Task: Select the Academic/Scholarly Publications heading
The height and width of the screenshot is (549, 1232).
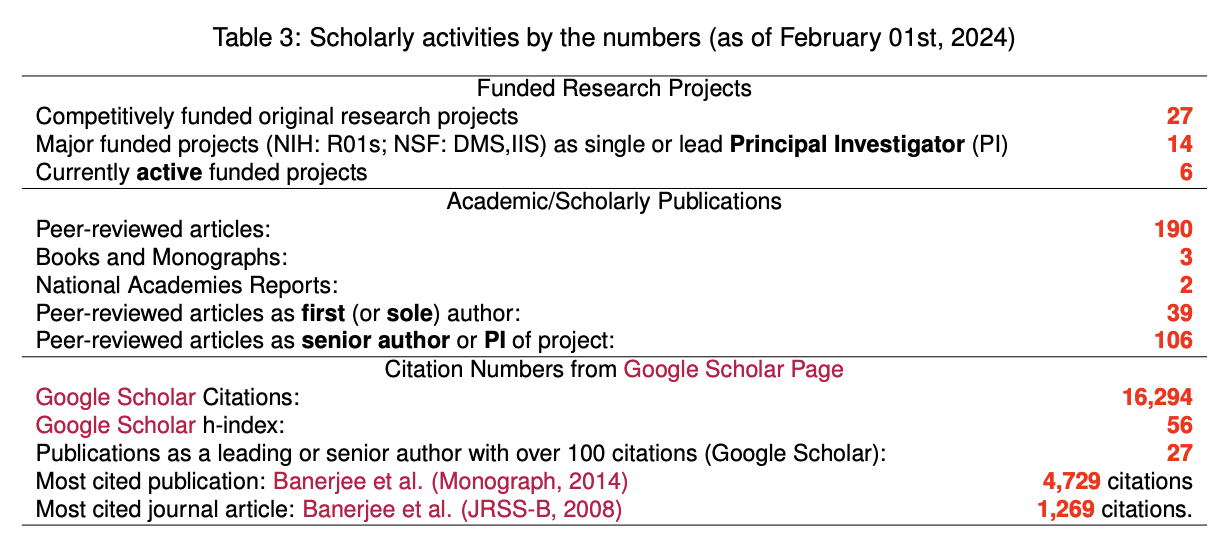Action: coord(614,201)
